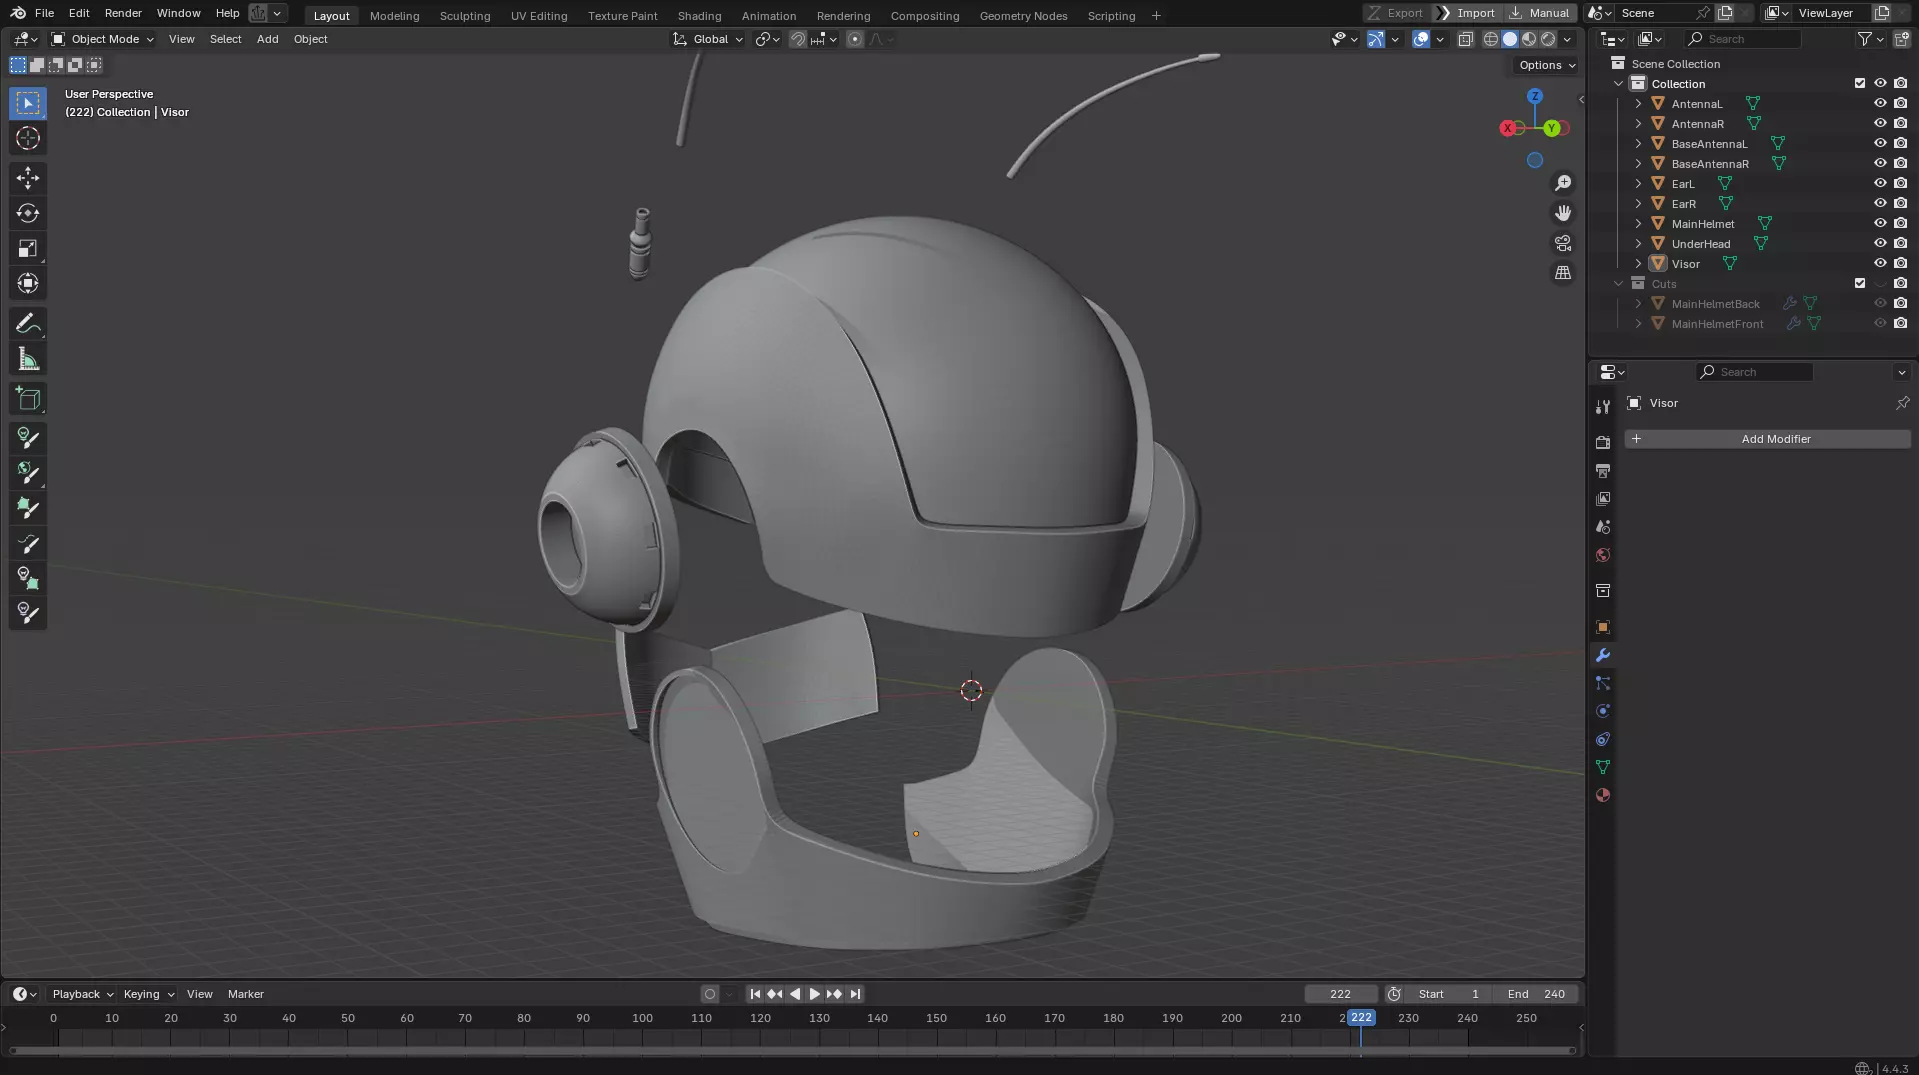Expand the Visor object tree row
1919x1075 pixels.
tap(1638, 263)
